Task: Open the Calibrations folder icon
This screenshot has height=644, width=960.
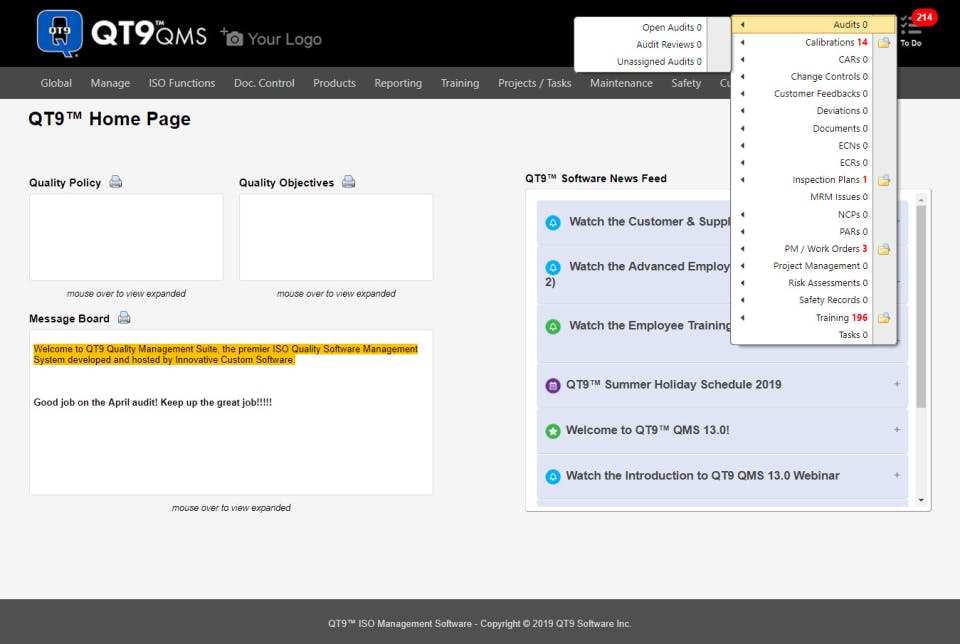Action: pyautogui.click(x=884, y=42)
